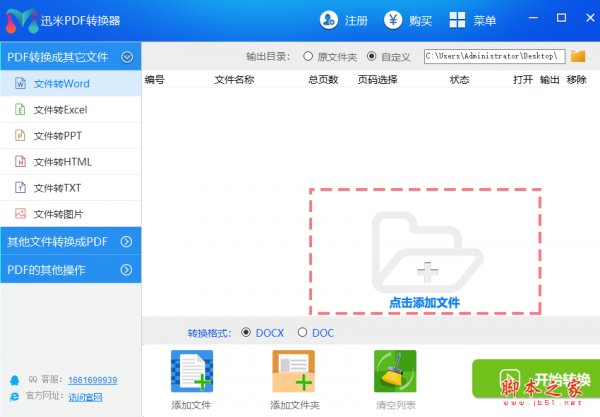Click the TXT file icon in sidebar
The width and height of the screenshot is (600, 417).
coord(20,187)
